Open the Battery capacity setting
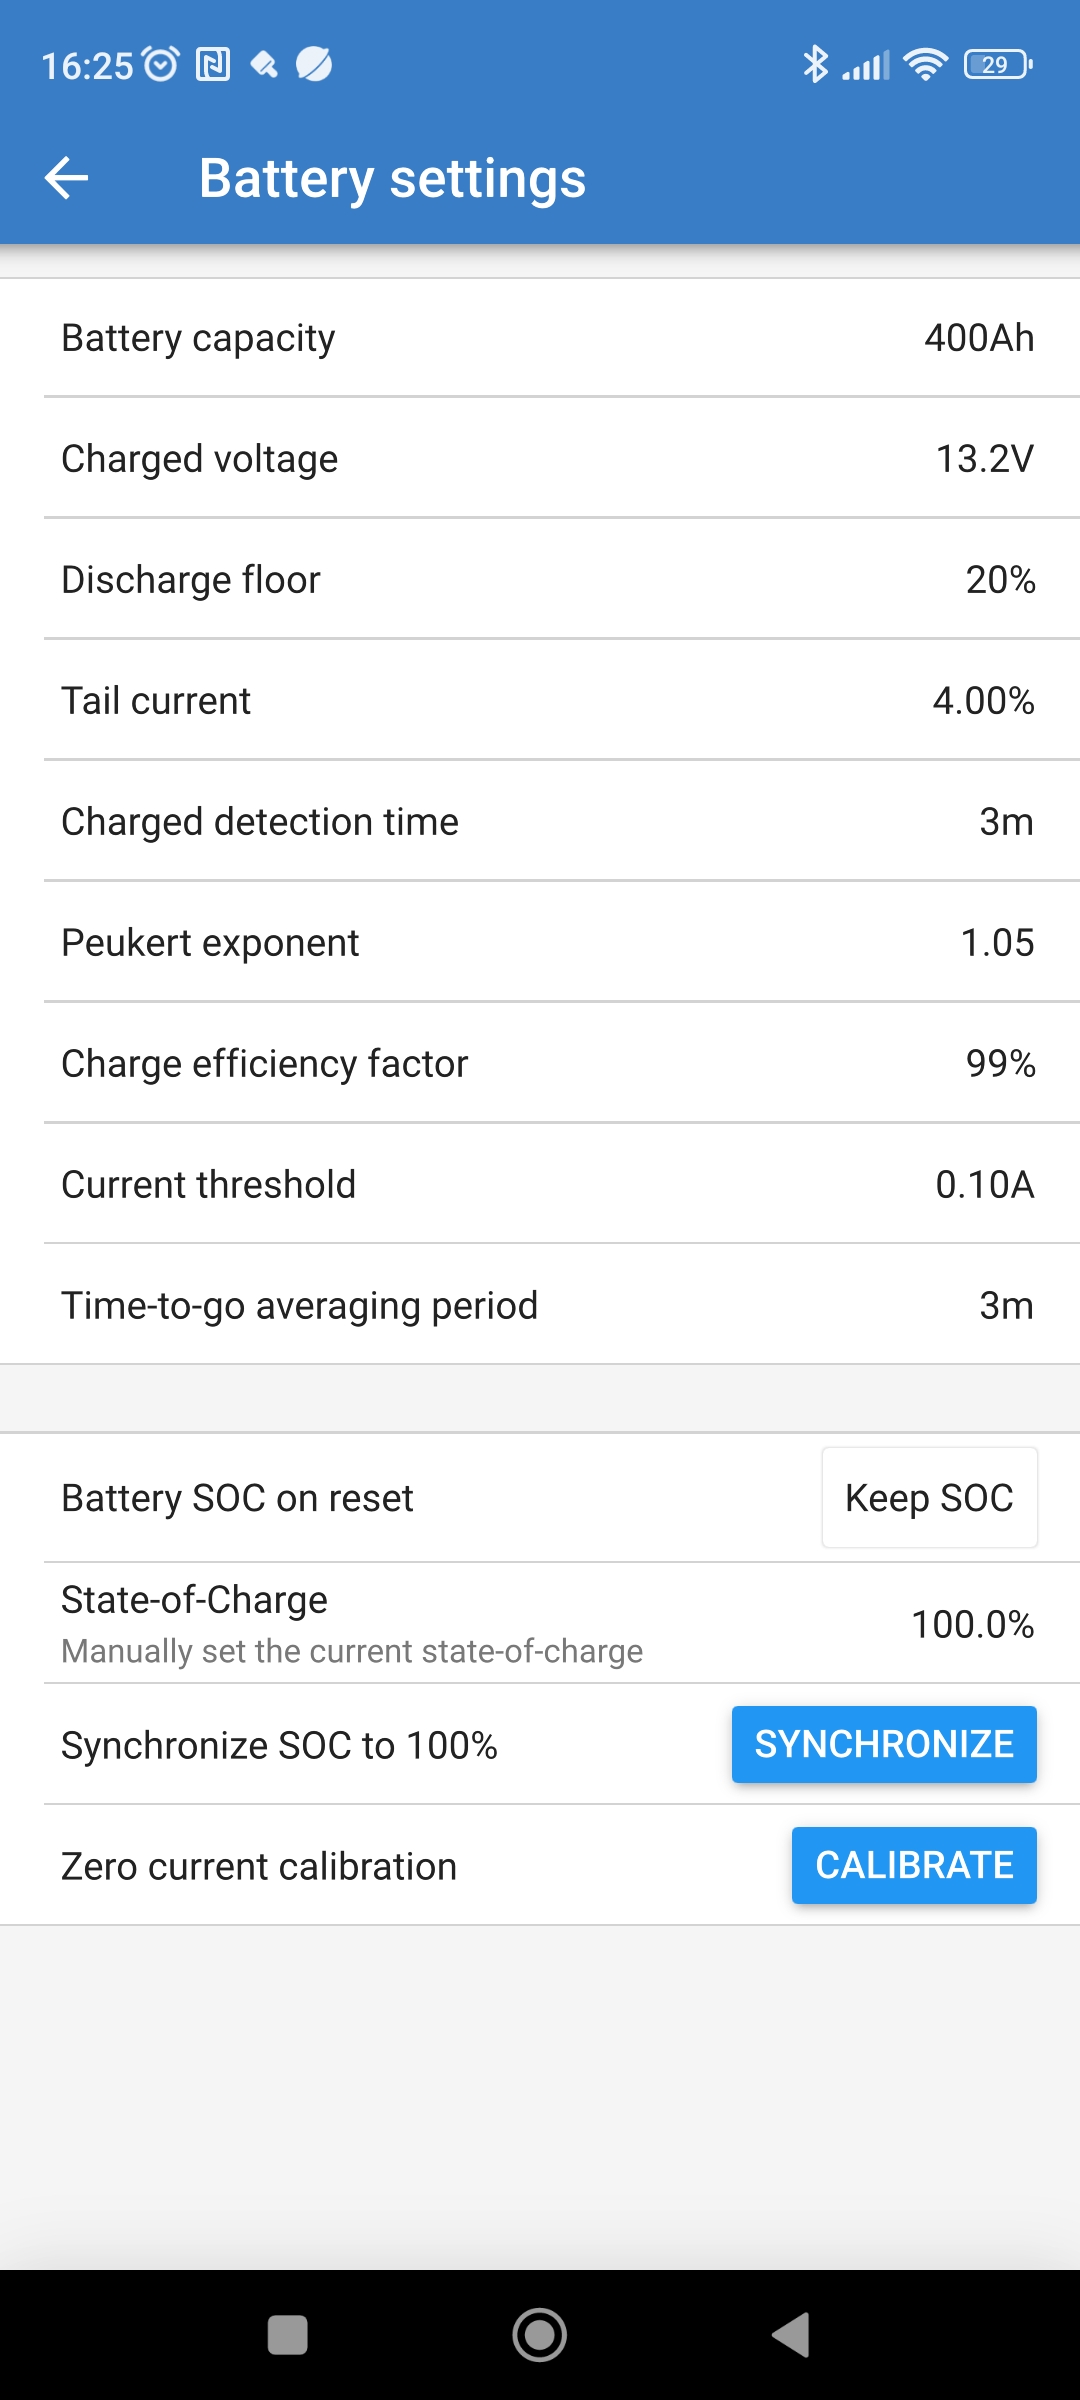Image resolution: width=1080 pixels, height=2400 pixels. tap(540, 338)
